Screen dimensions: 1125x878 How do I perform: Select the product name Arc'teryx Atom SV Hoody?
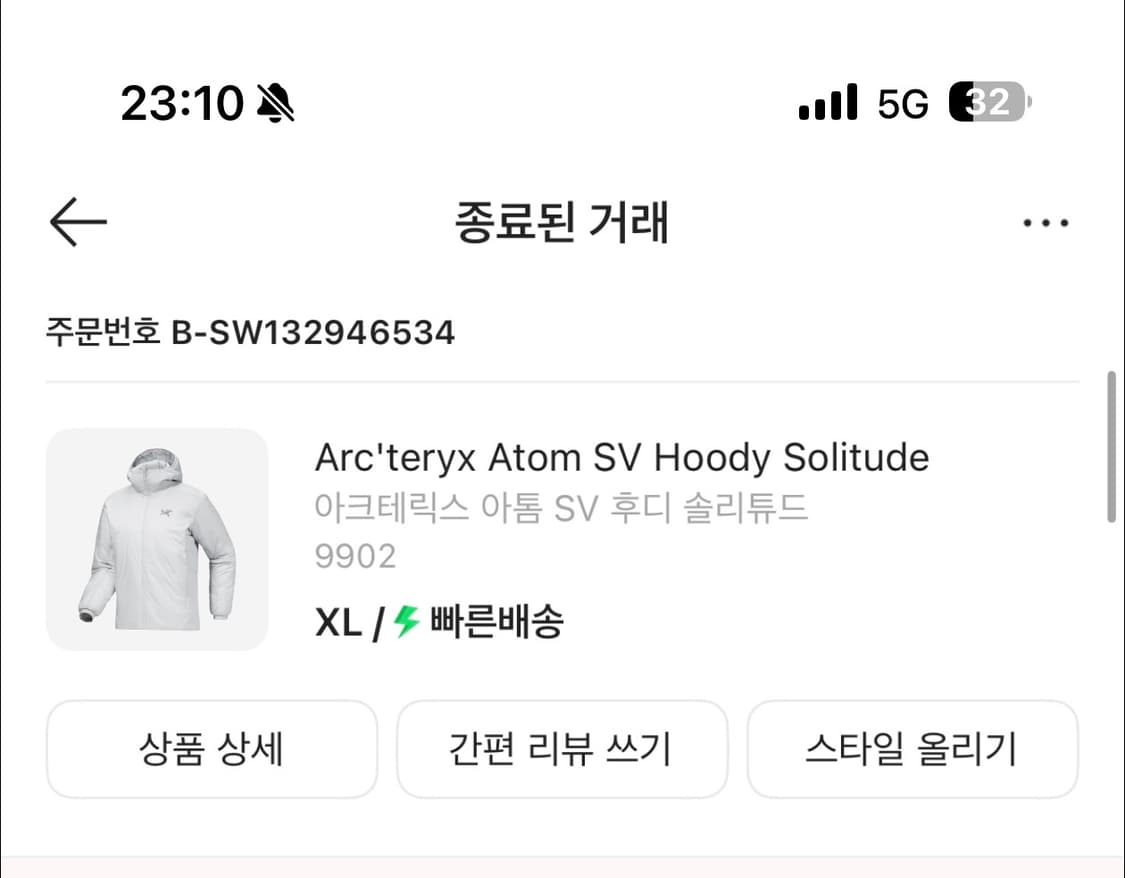tap(622, 457)
